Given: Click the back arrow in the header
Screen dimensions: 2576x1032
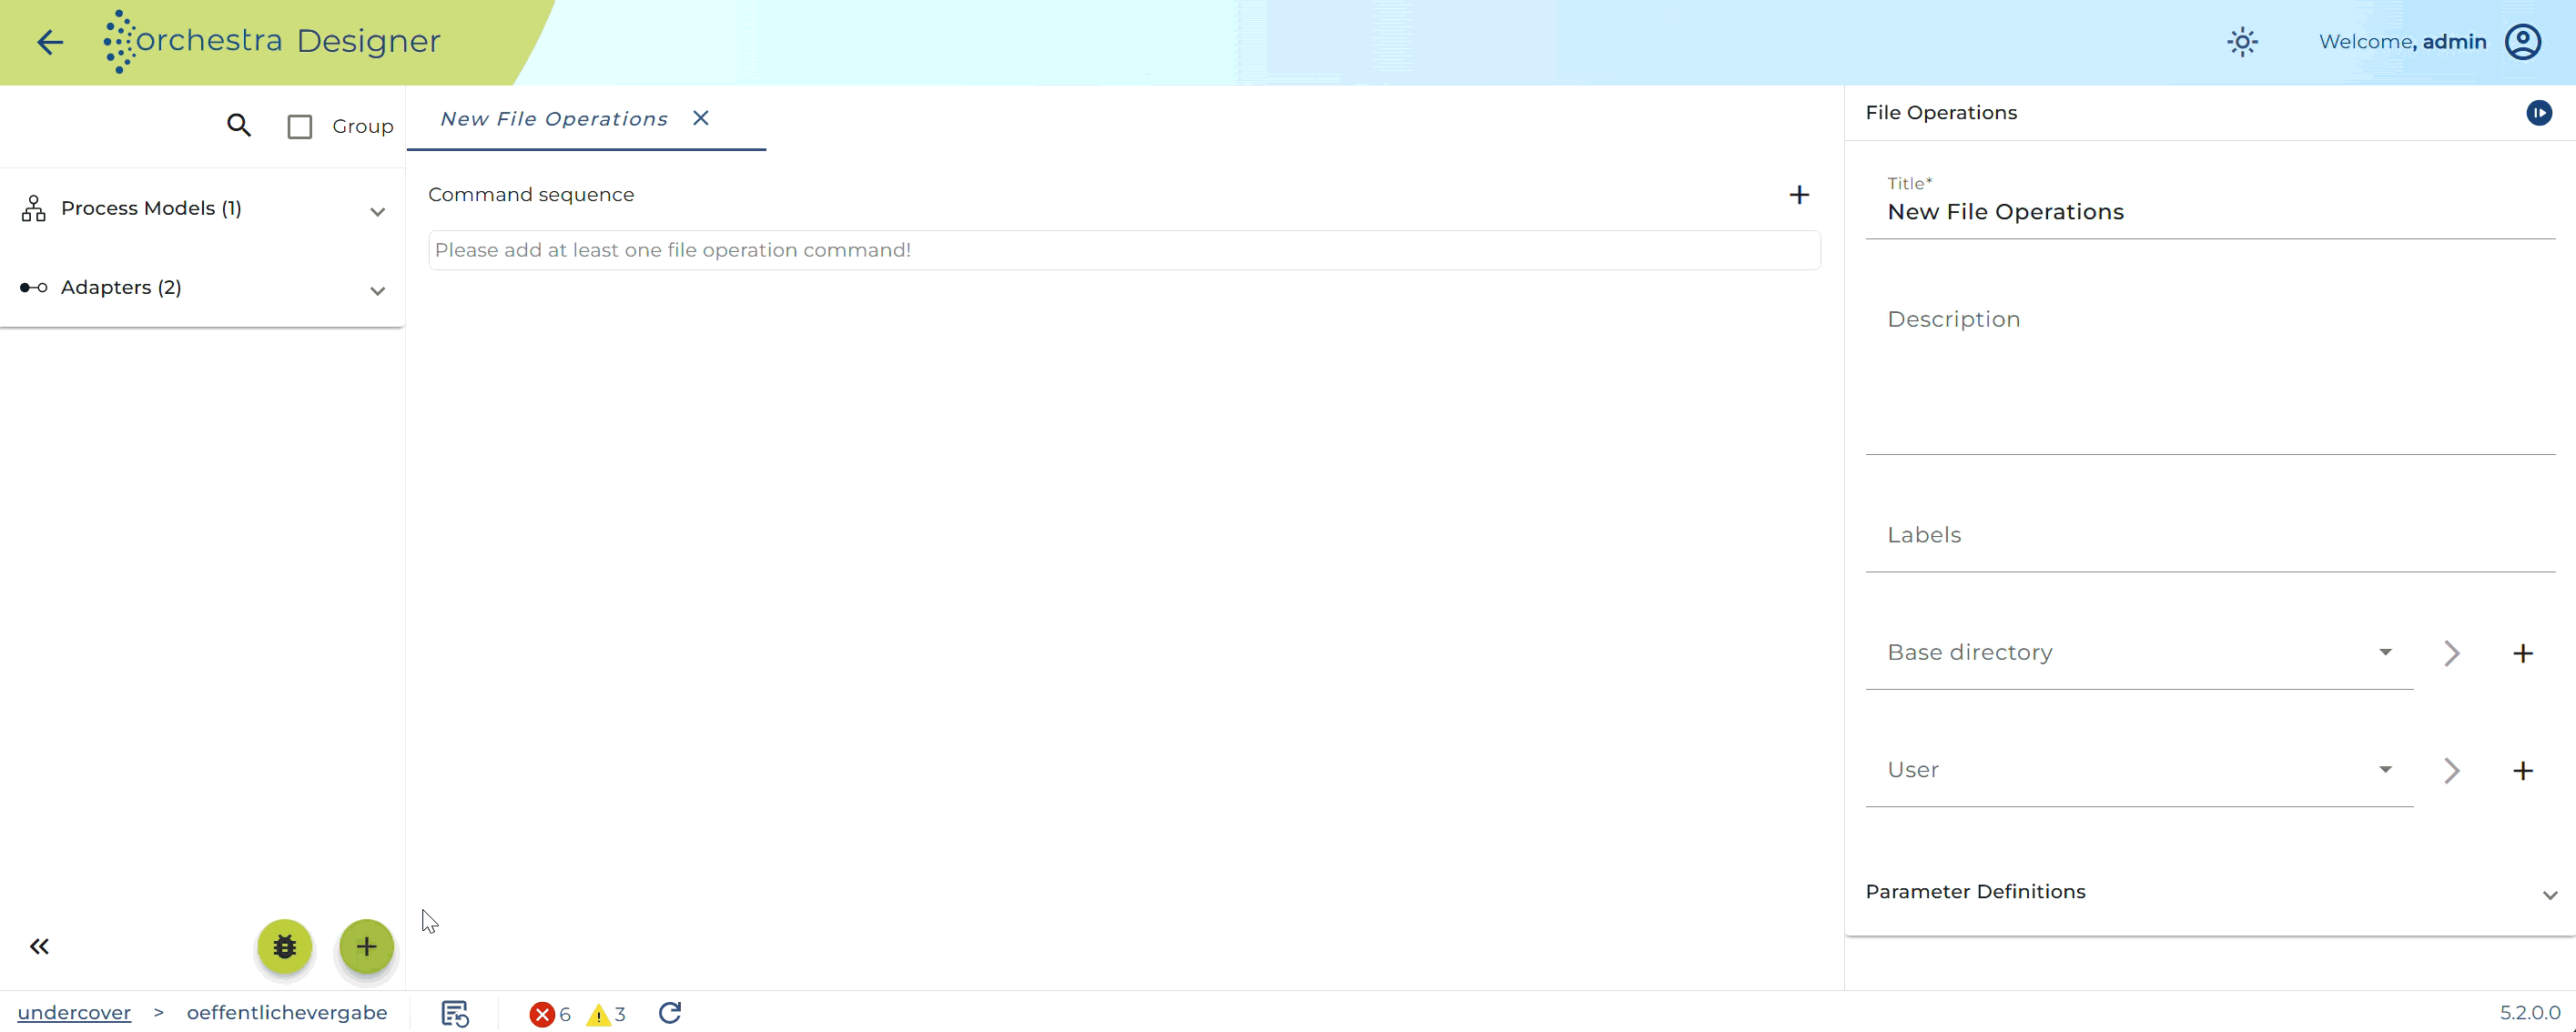Looking at the screenshot, I should [50, 42].
